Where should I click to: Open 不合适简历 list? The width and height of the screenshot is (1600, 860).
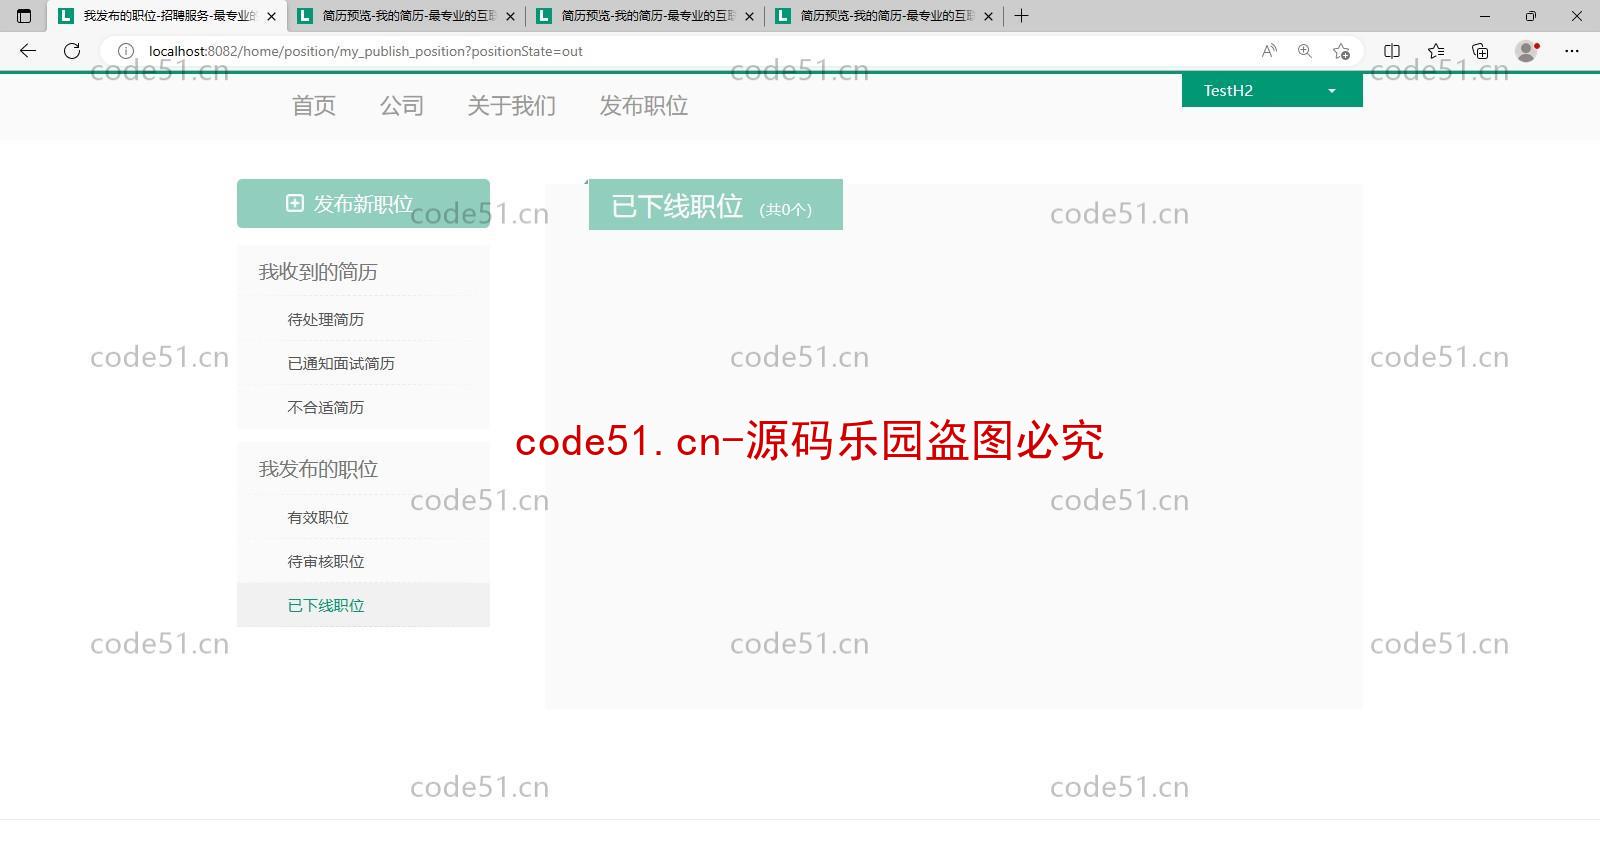point(326,408)
